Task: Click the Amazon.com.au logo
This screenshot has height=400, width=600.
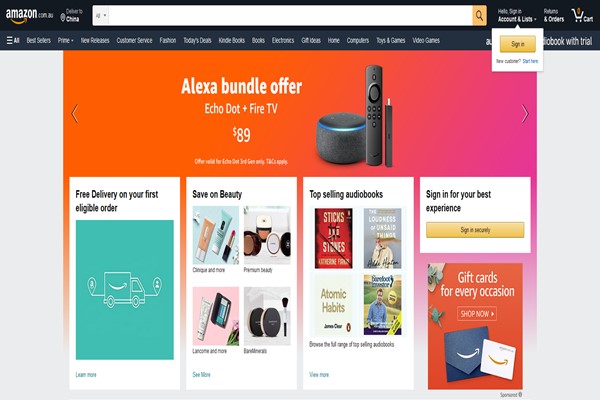Action: 29,16
